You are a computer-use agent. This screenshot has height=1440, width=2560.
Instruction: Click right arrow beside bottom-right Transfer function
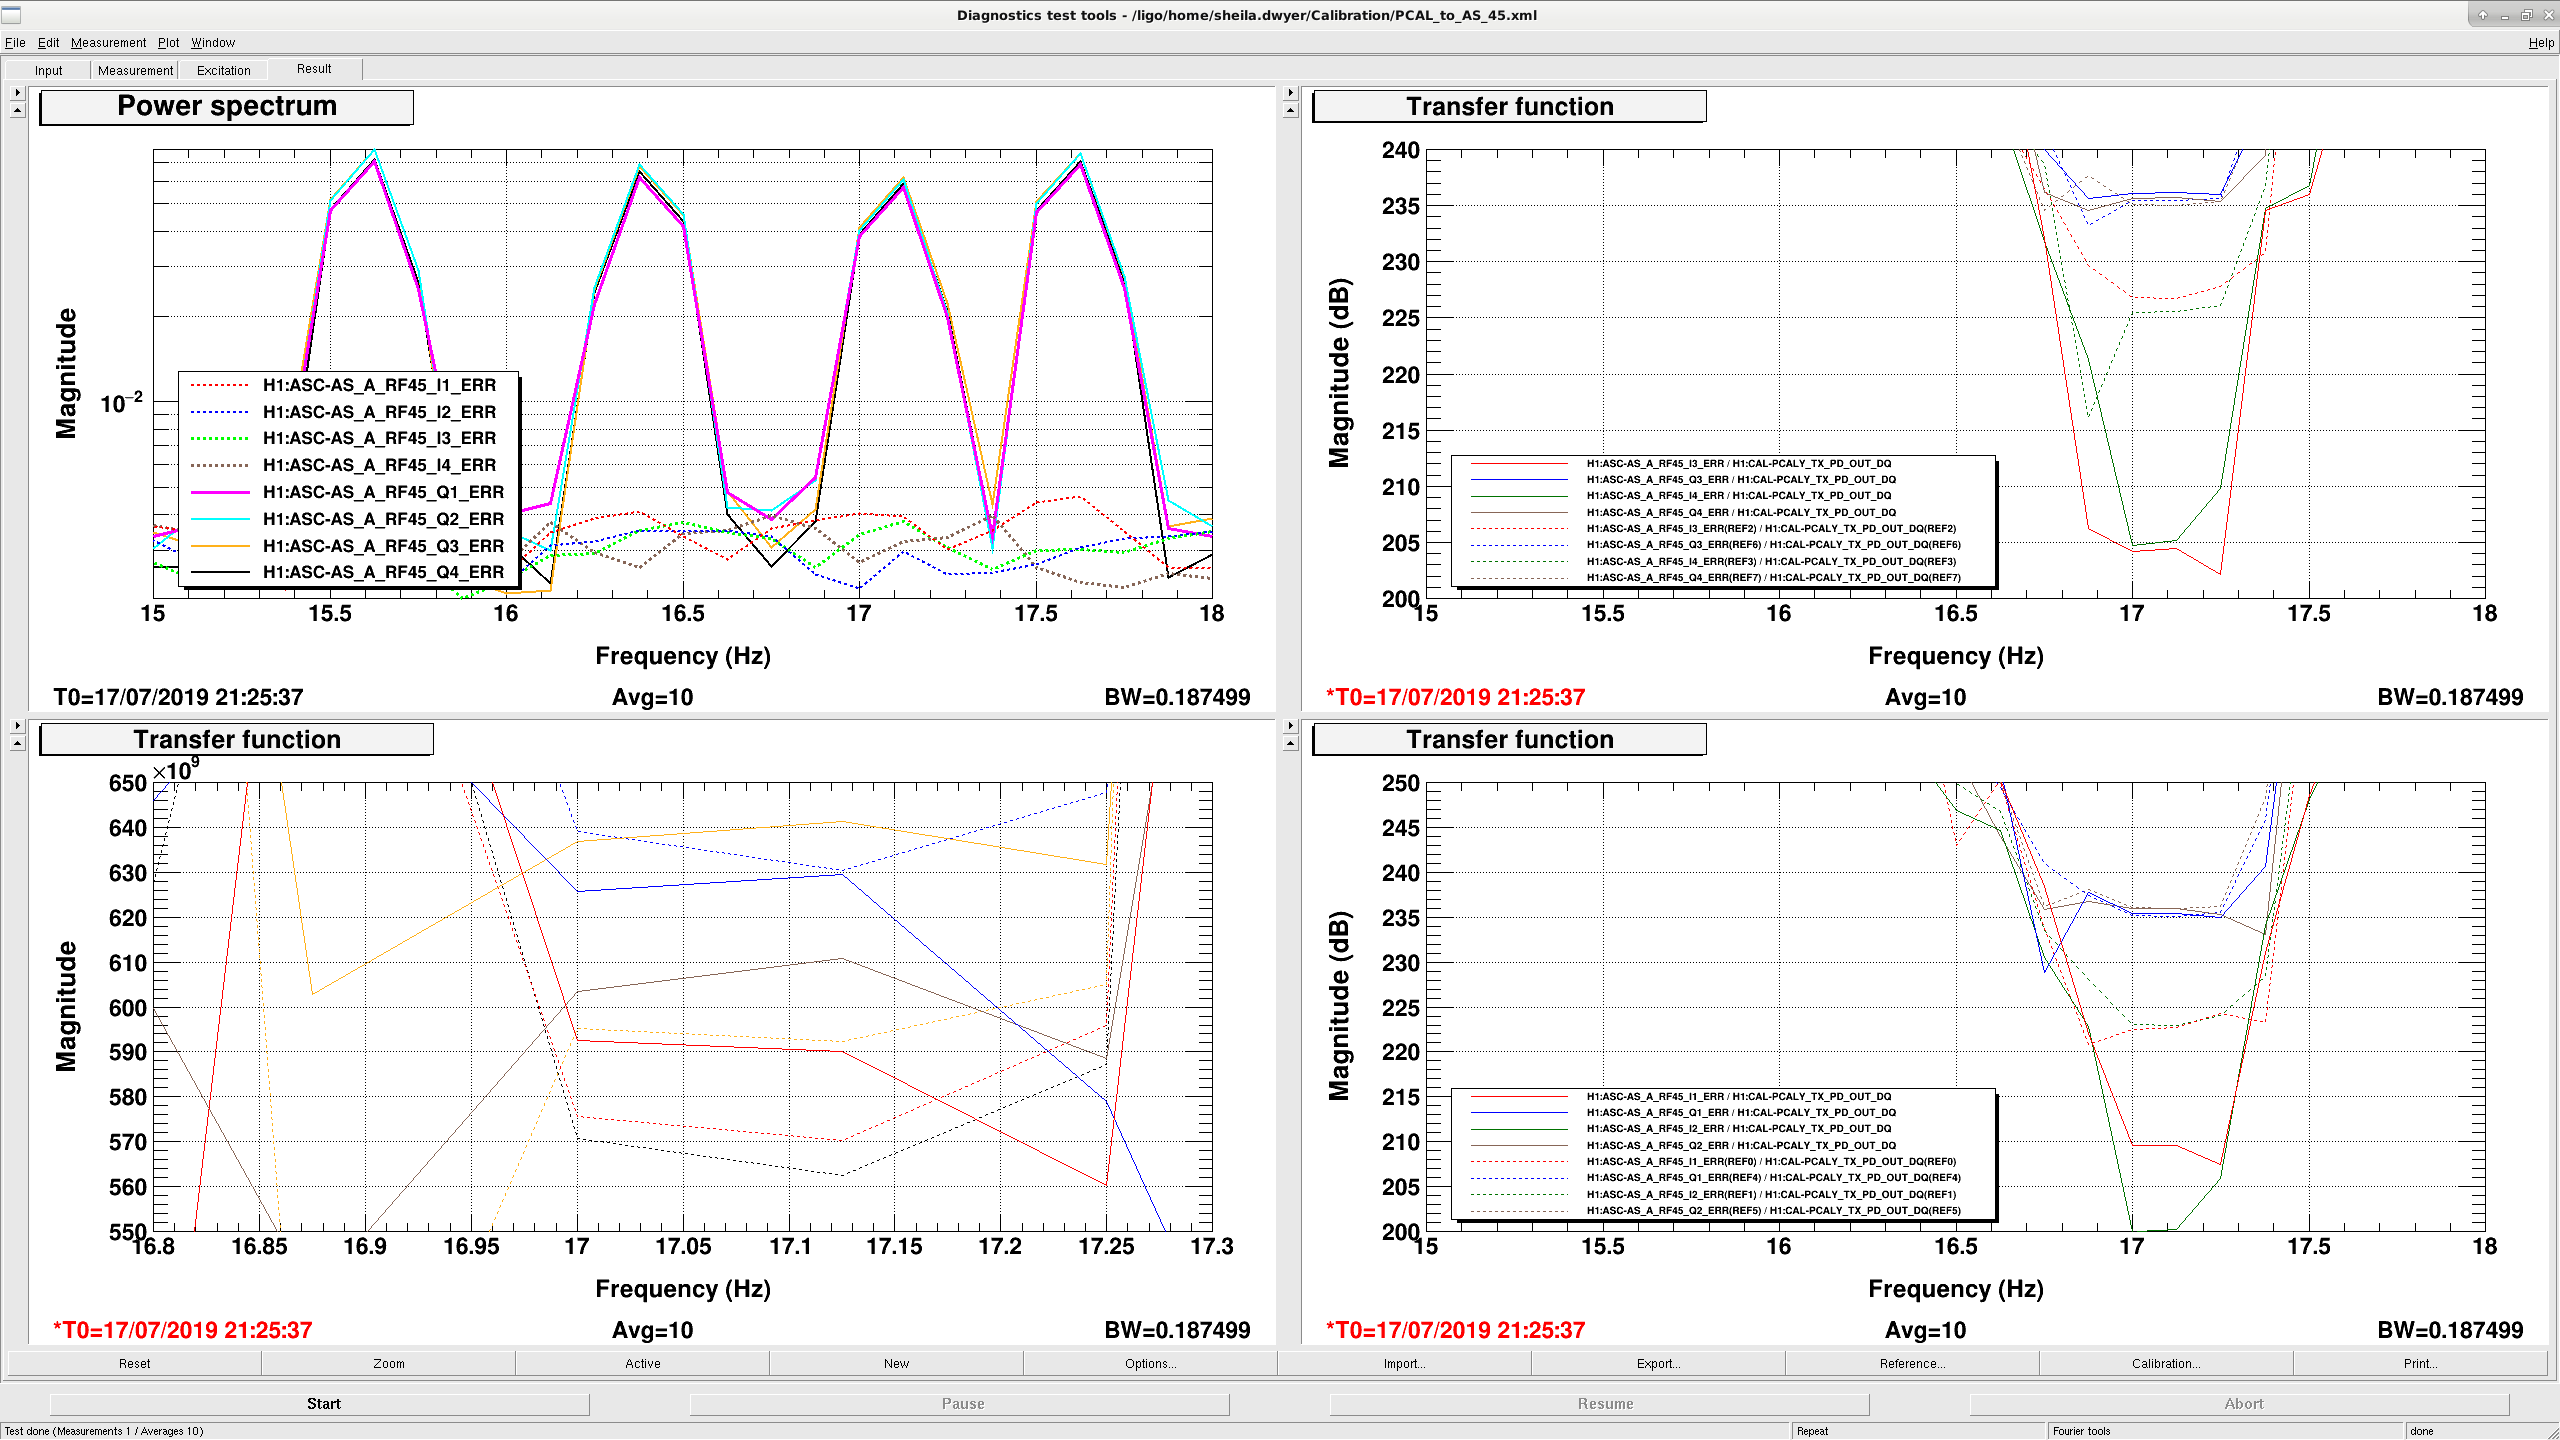(x=1290, y=726)
